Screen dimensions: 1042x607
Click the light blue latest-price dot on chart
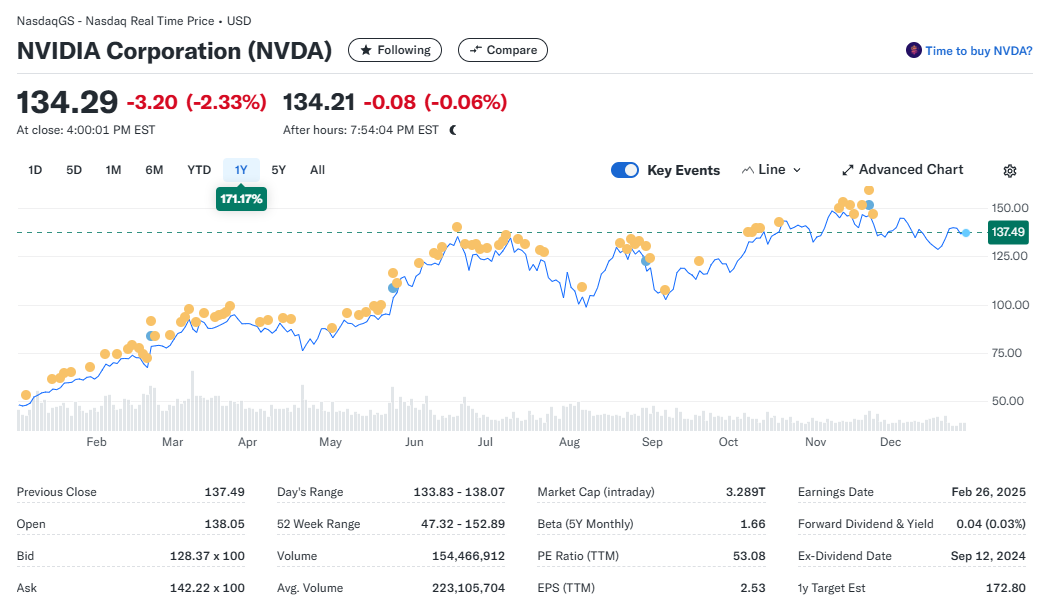pyautogui.click(x=966, y=233)
